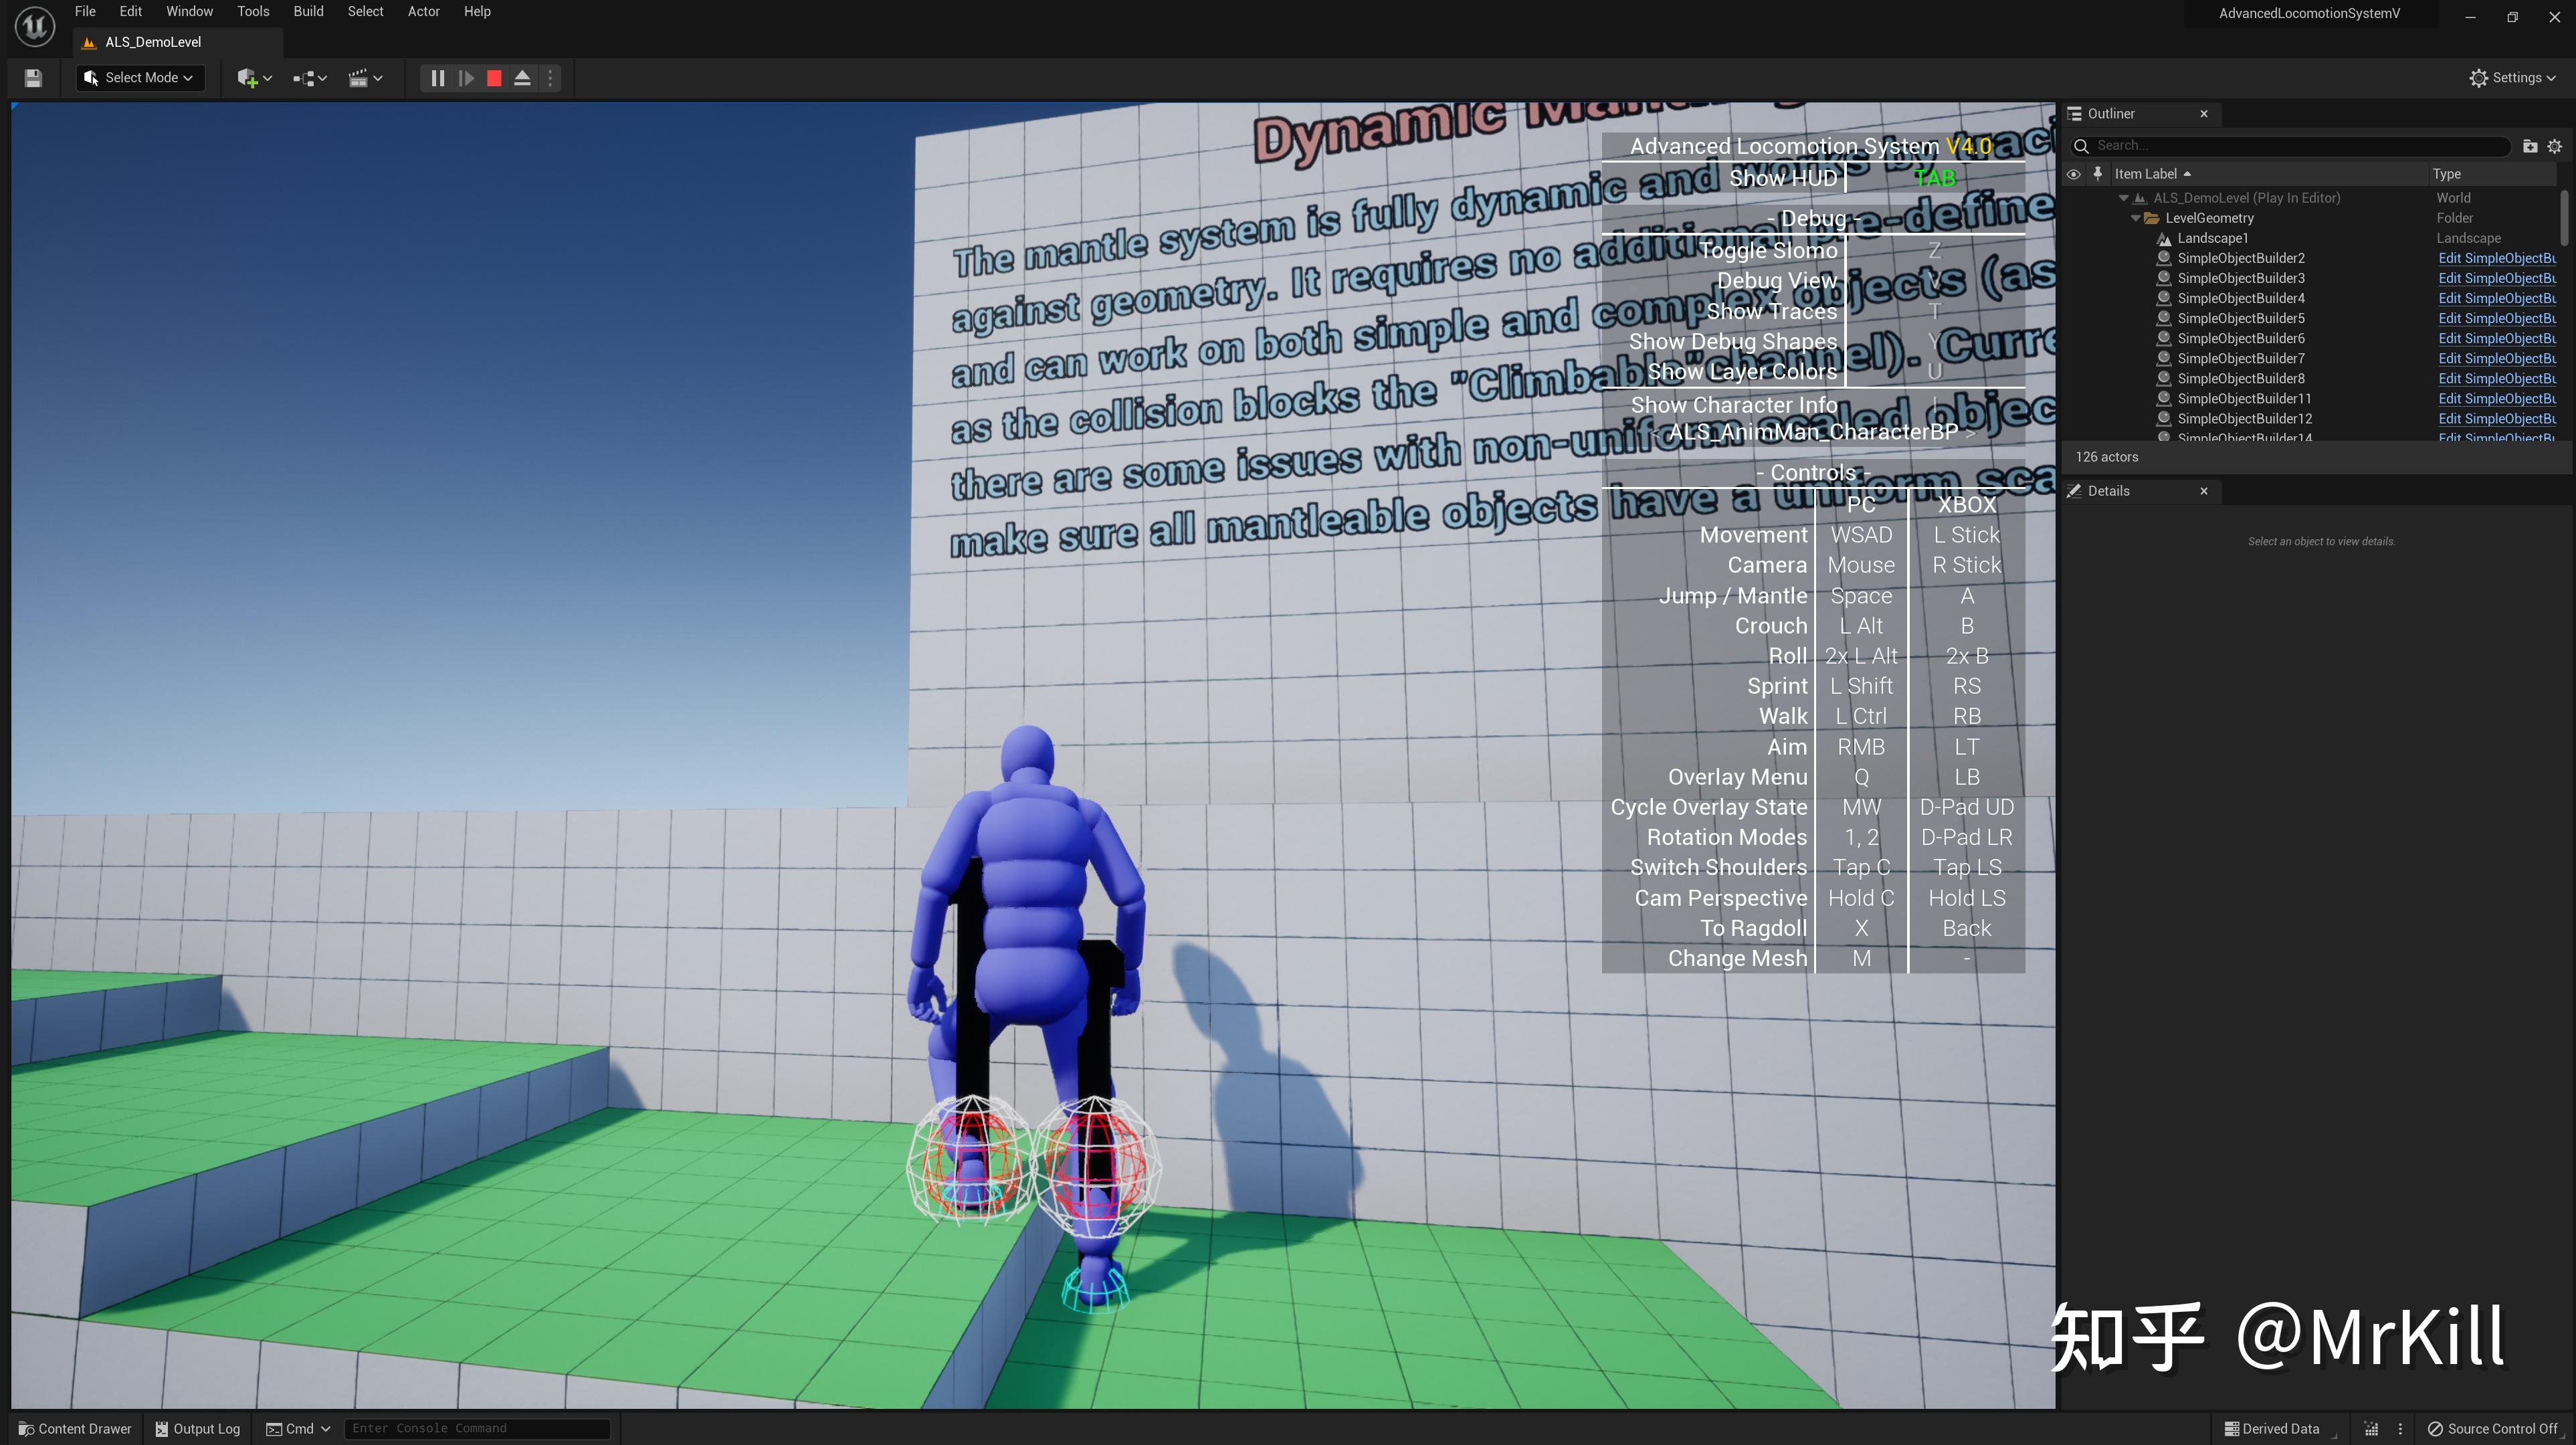This screenshot has height=1445, width=2576.
Task: Collapse the LevelGeometry folder
Action: point(2136,217)
